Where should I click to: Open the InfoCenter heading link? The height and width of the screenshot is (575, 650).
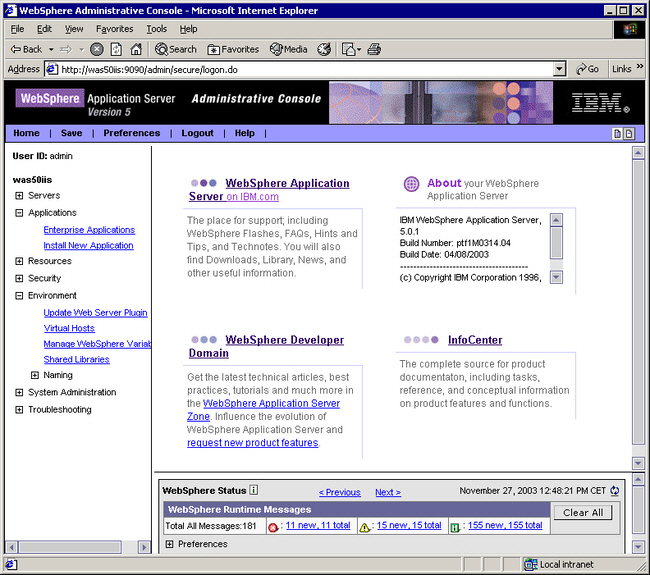pyautogui.click(x=475, y=340)
